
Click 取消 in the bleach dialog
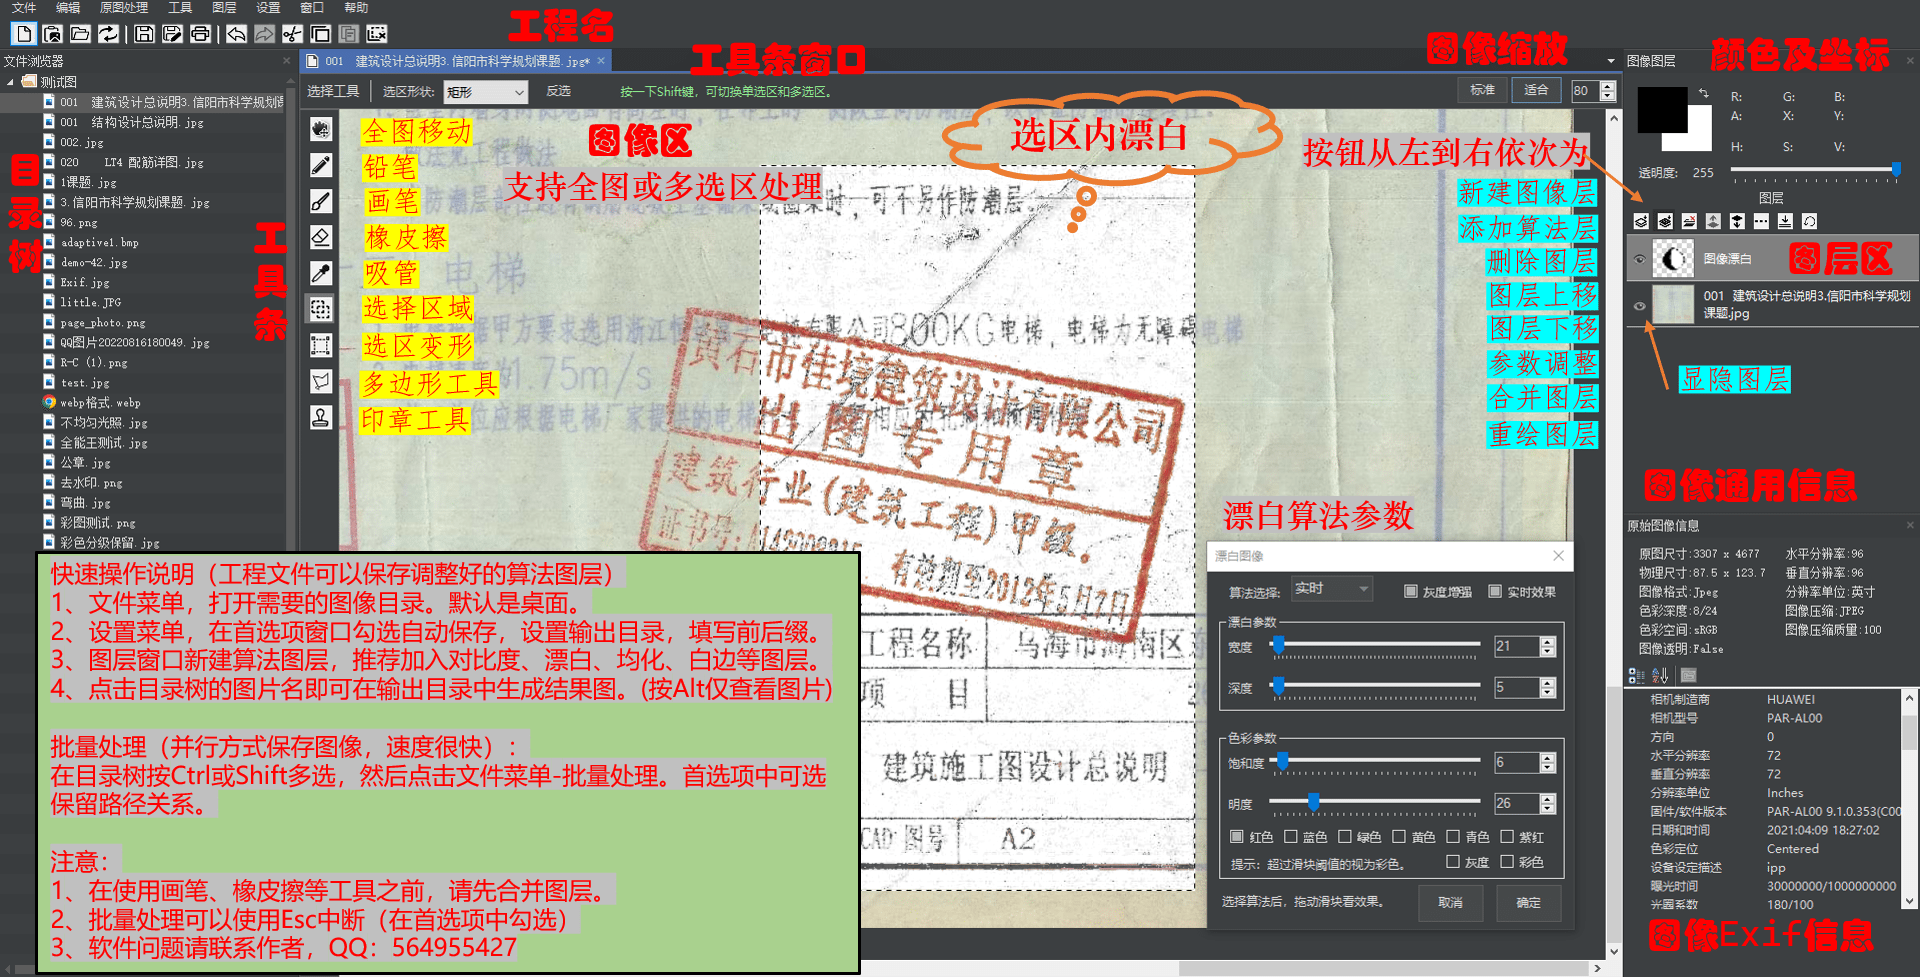[1450, 902]
